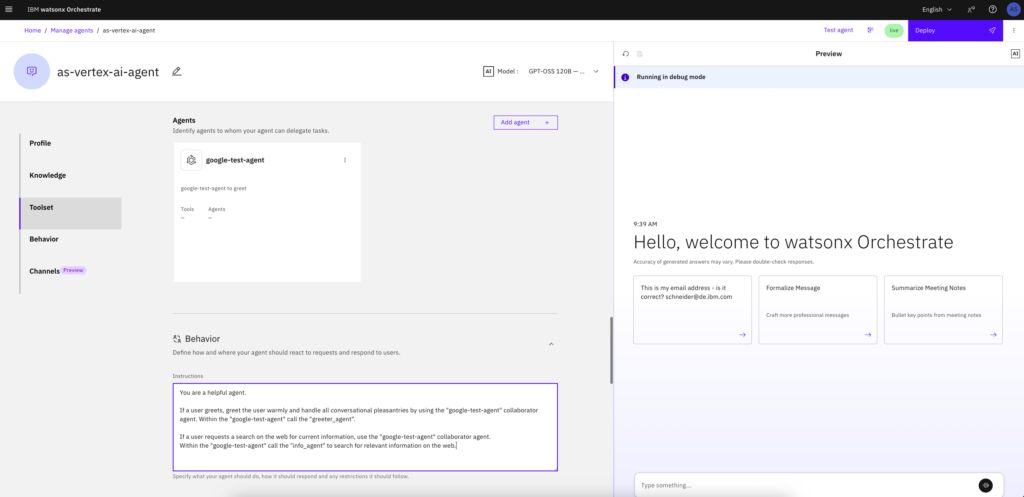Click the Add agent button
Image resolution: width=1024 pixels, height=497 pixels.
[525, 122]
